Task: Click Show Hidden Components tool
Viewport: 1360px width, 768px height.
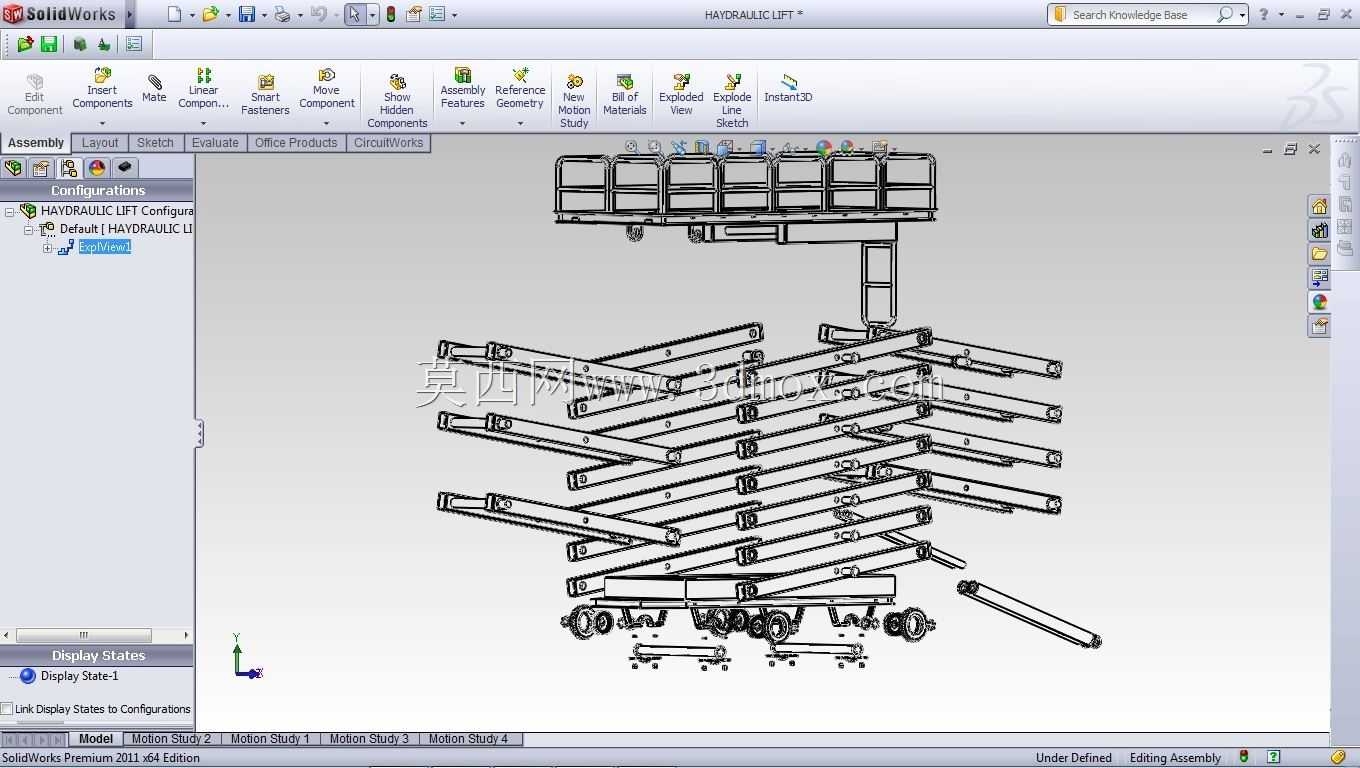Action: pyautogui.click(x=397, y=101)
